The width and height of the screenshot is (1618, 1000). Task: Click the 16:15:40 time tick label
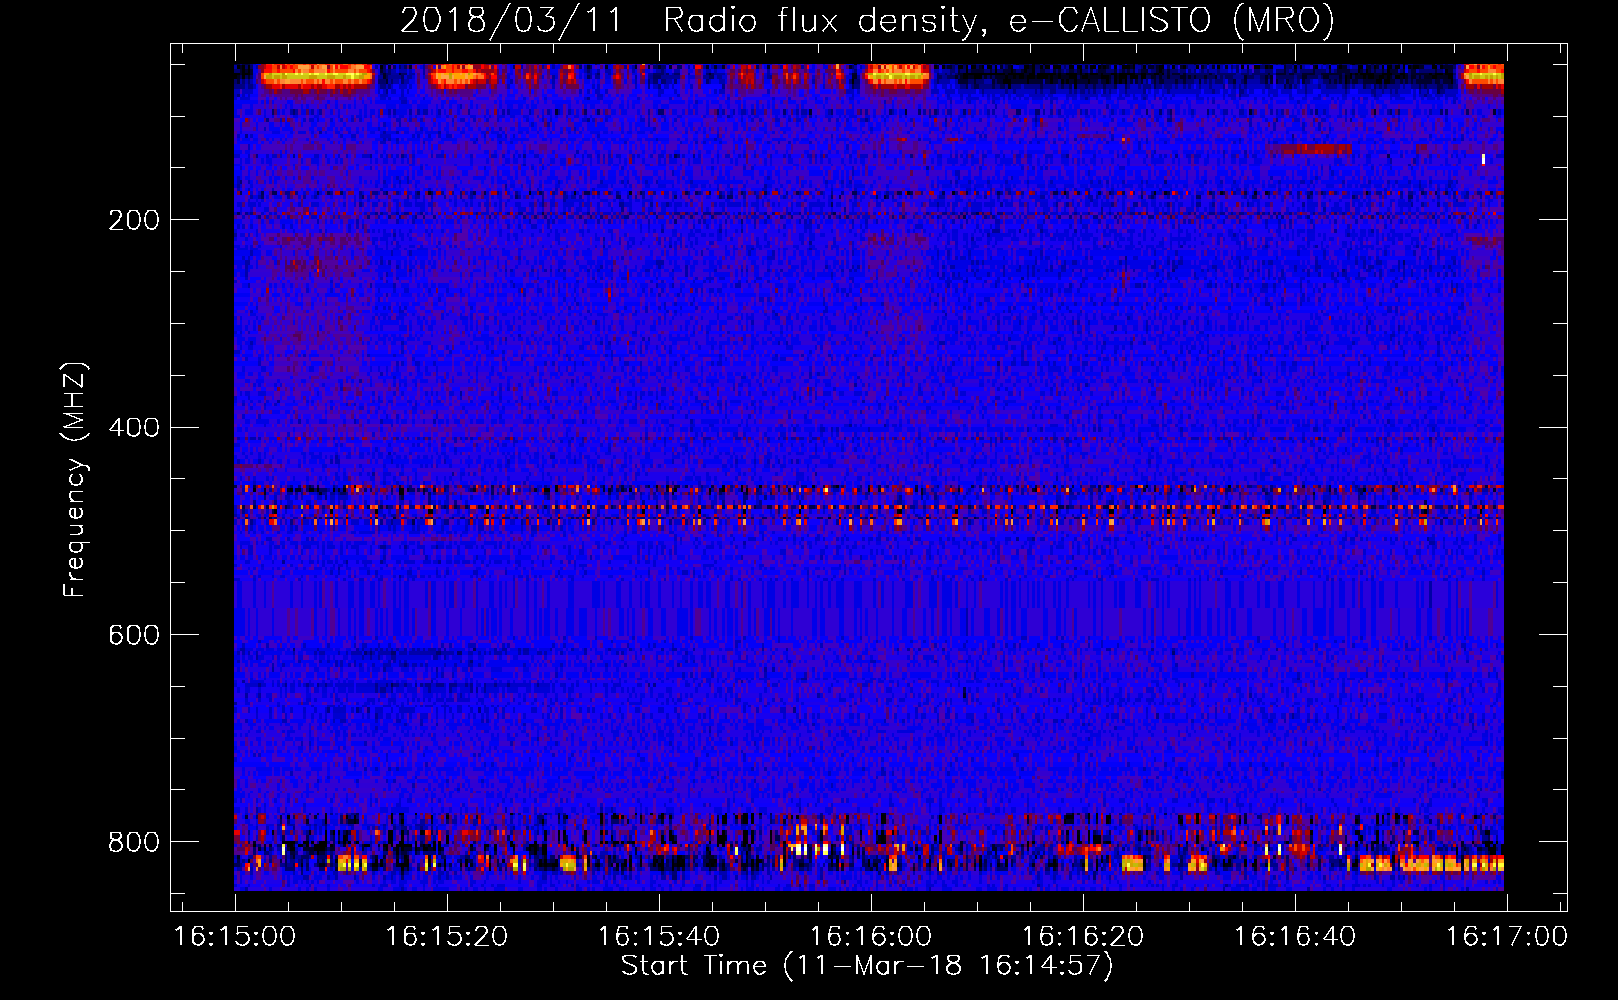pos(659,937)
